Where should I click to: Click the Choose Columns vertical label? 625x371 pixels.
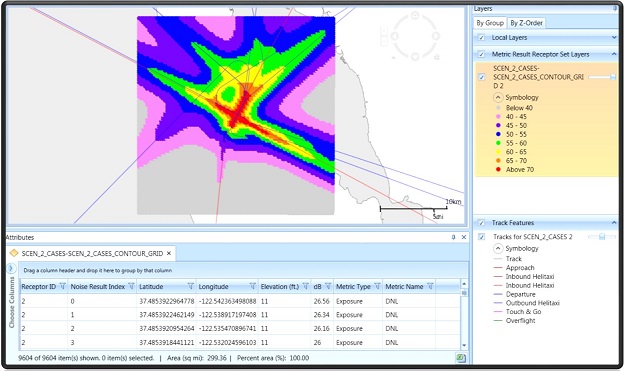coord(12,302)
